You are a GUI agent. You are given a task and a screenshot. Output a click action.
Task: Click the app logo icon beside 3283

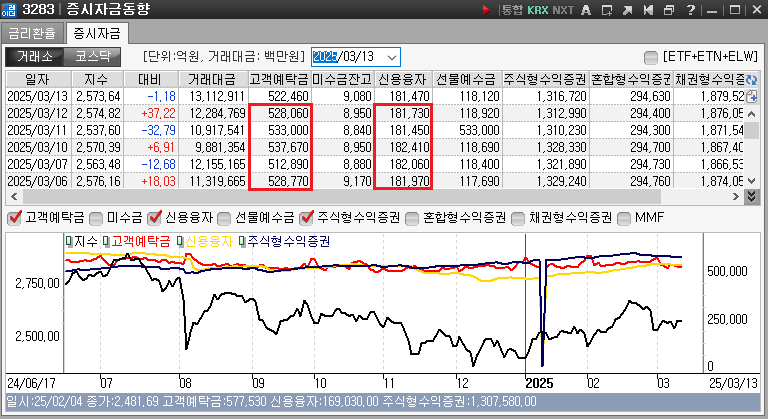click(x=9, y=10)
